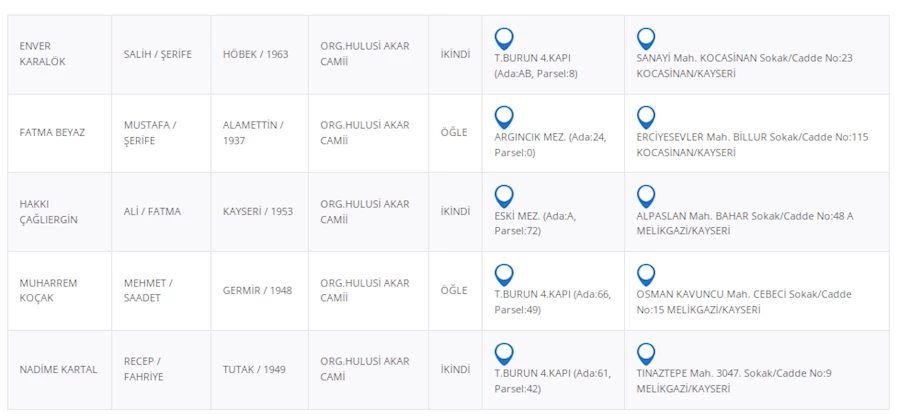Image resolution: width=898 pixels, height=420 pixels.
Task: Click map pin for ESKİ MEZ. grave
Action: 504,196
